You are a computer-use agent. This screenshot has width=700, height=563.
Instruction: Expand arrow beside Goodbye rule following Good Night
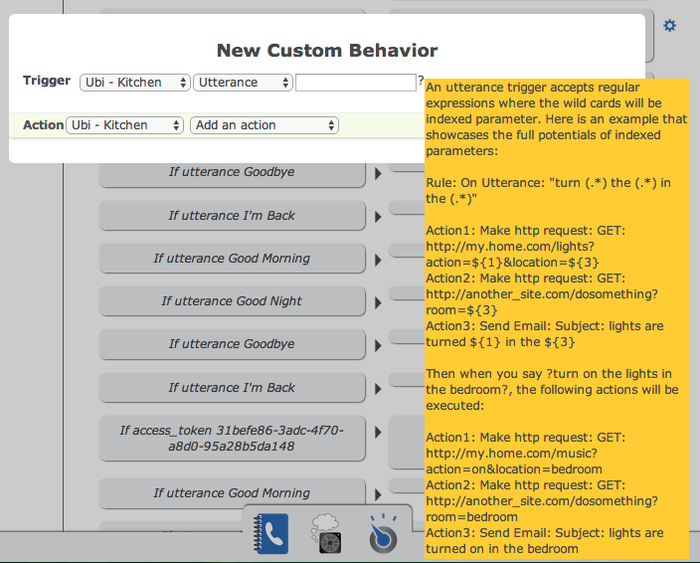[x=378, y=346]
